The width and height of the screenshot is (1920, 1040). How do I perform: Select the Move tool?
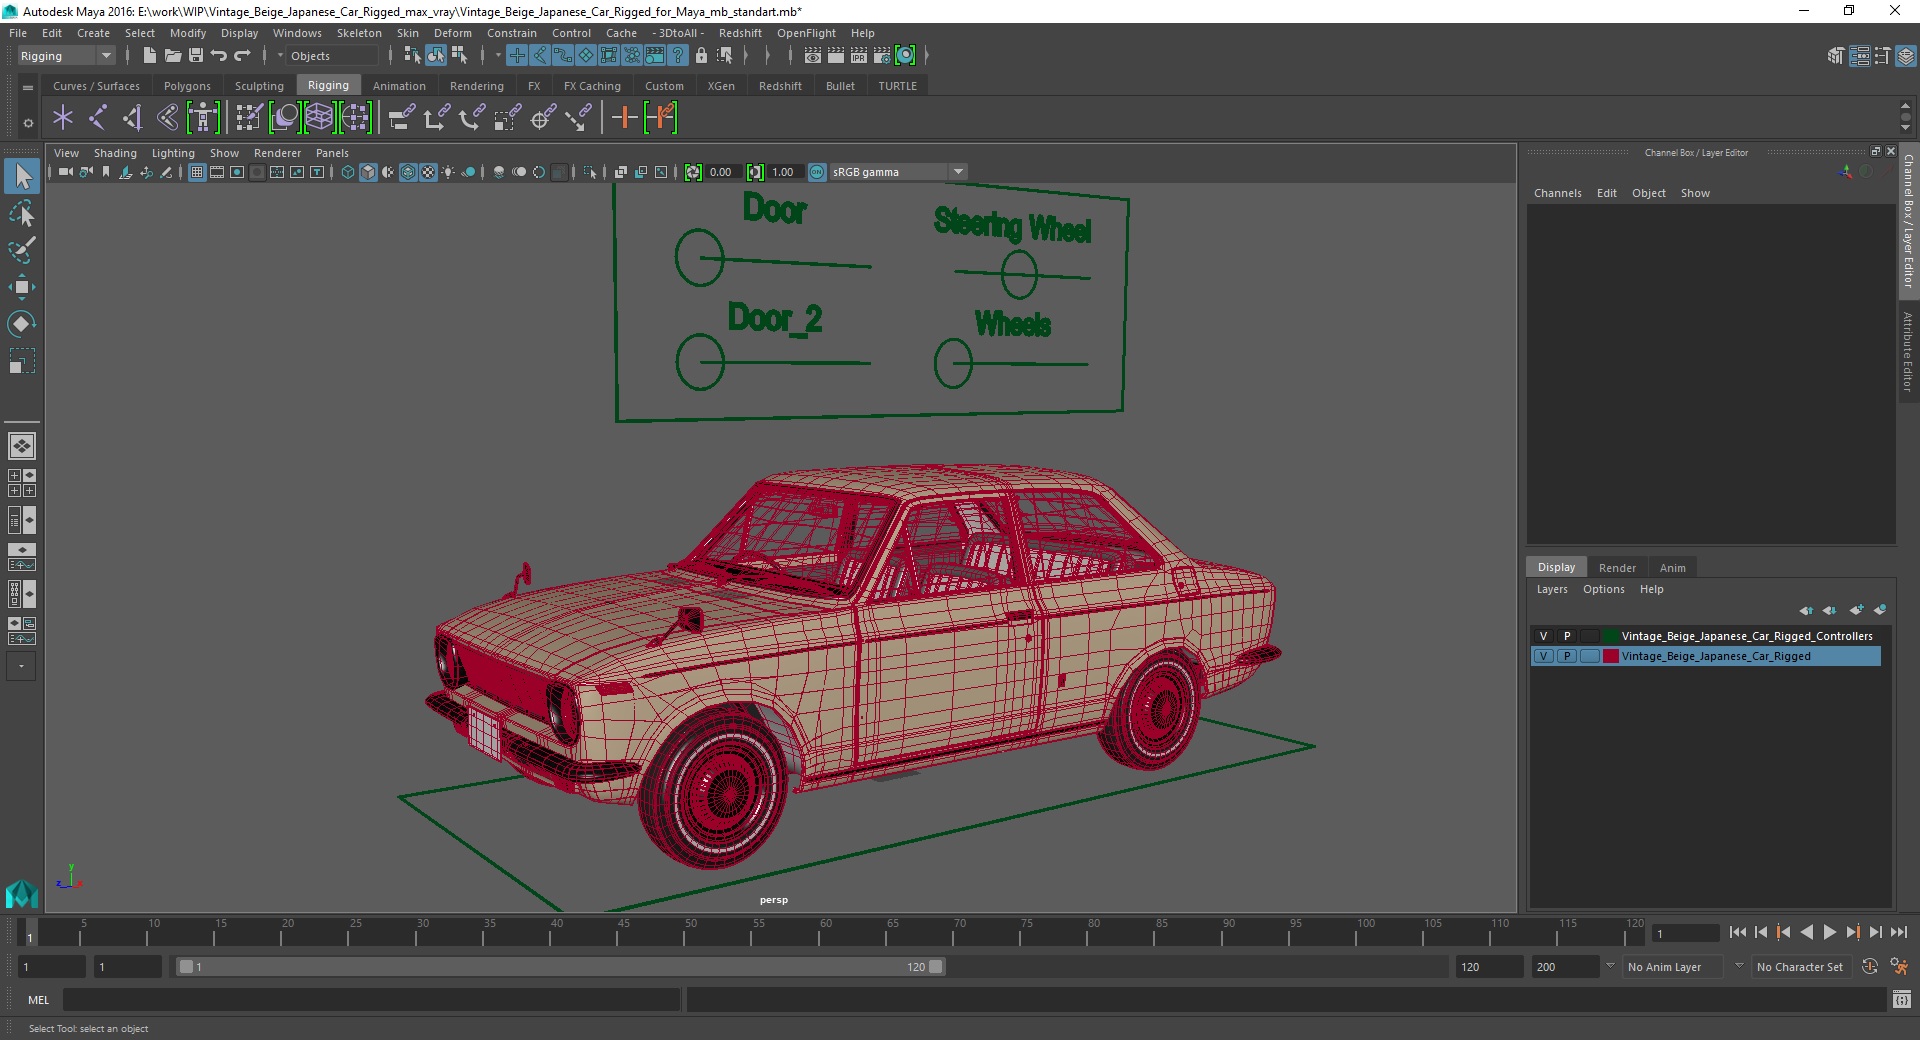click(22, 287)
